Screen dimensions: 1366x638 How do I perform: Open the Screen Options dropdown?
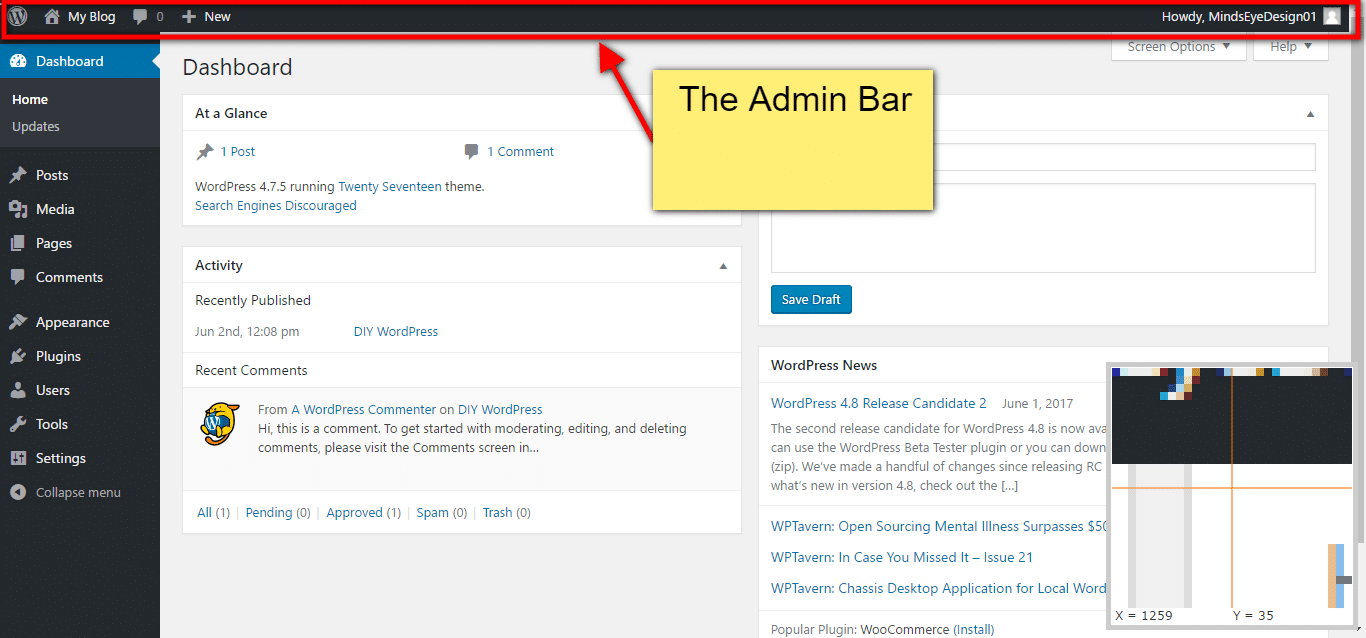(1179, 47)
